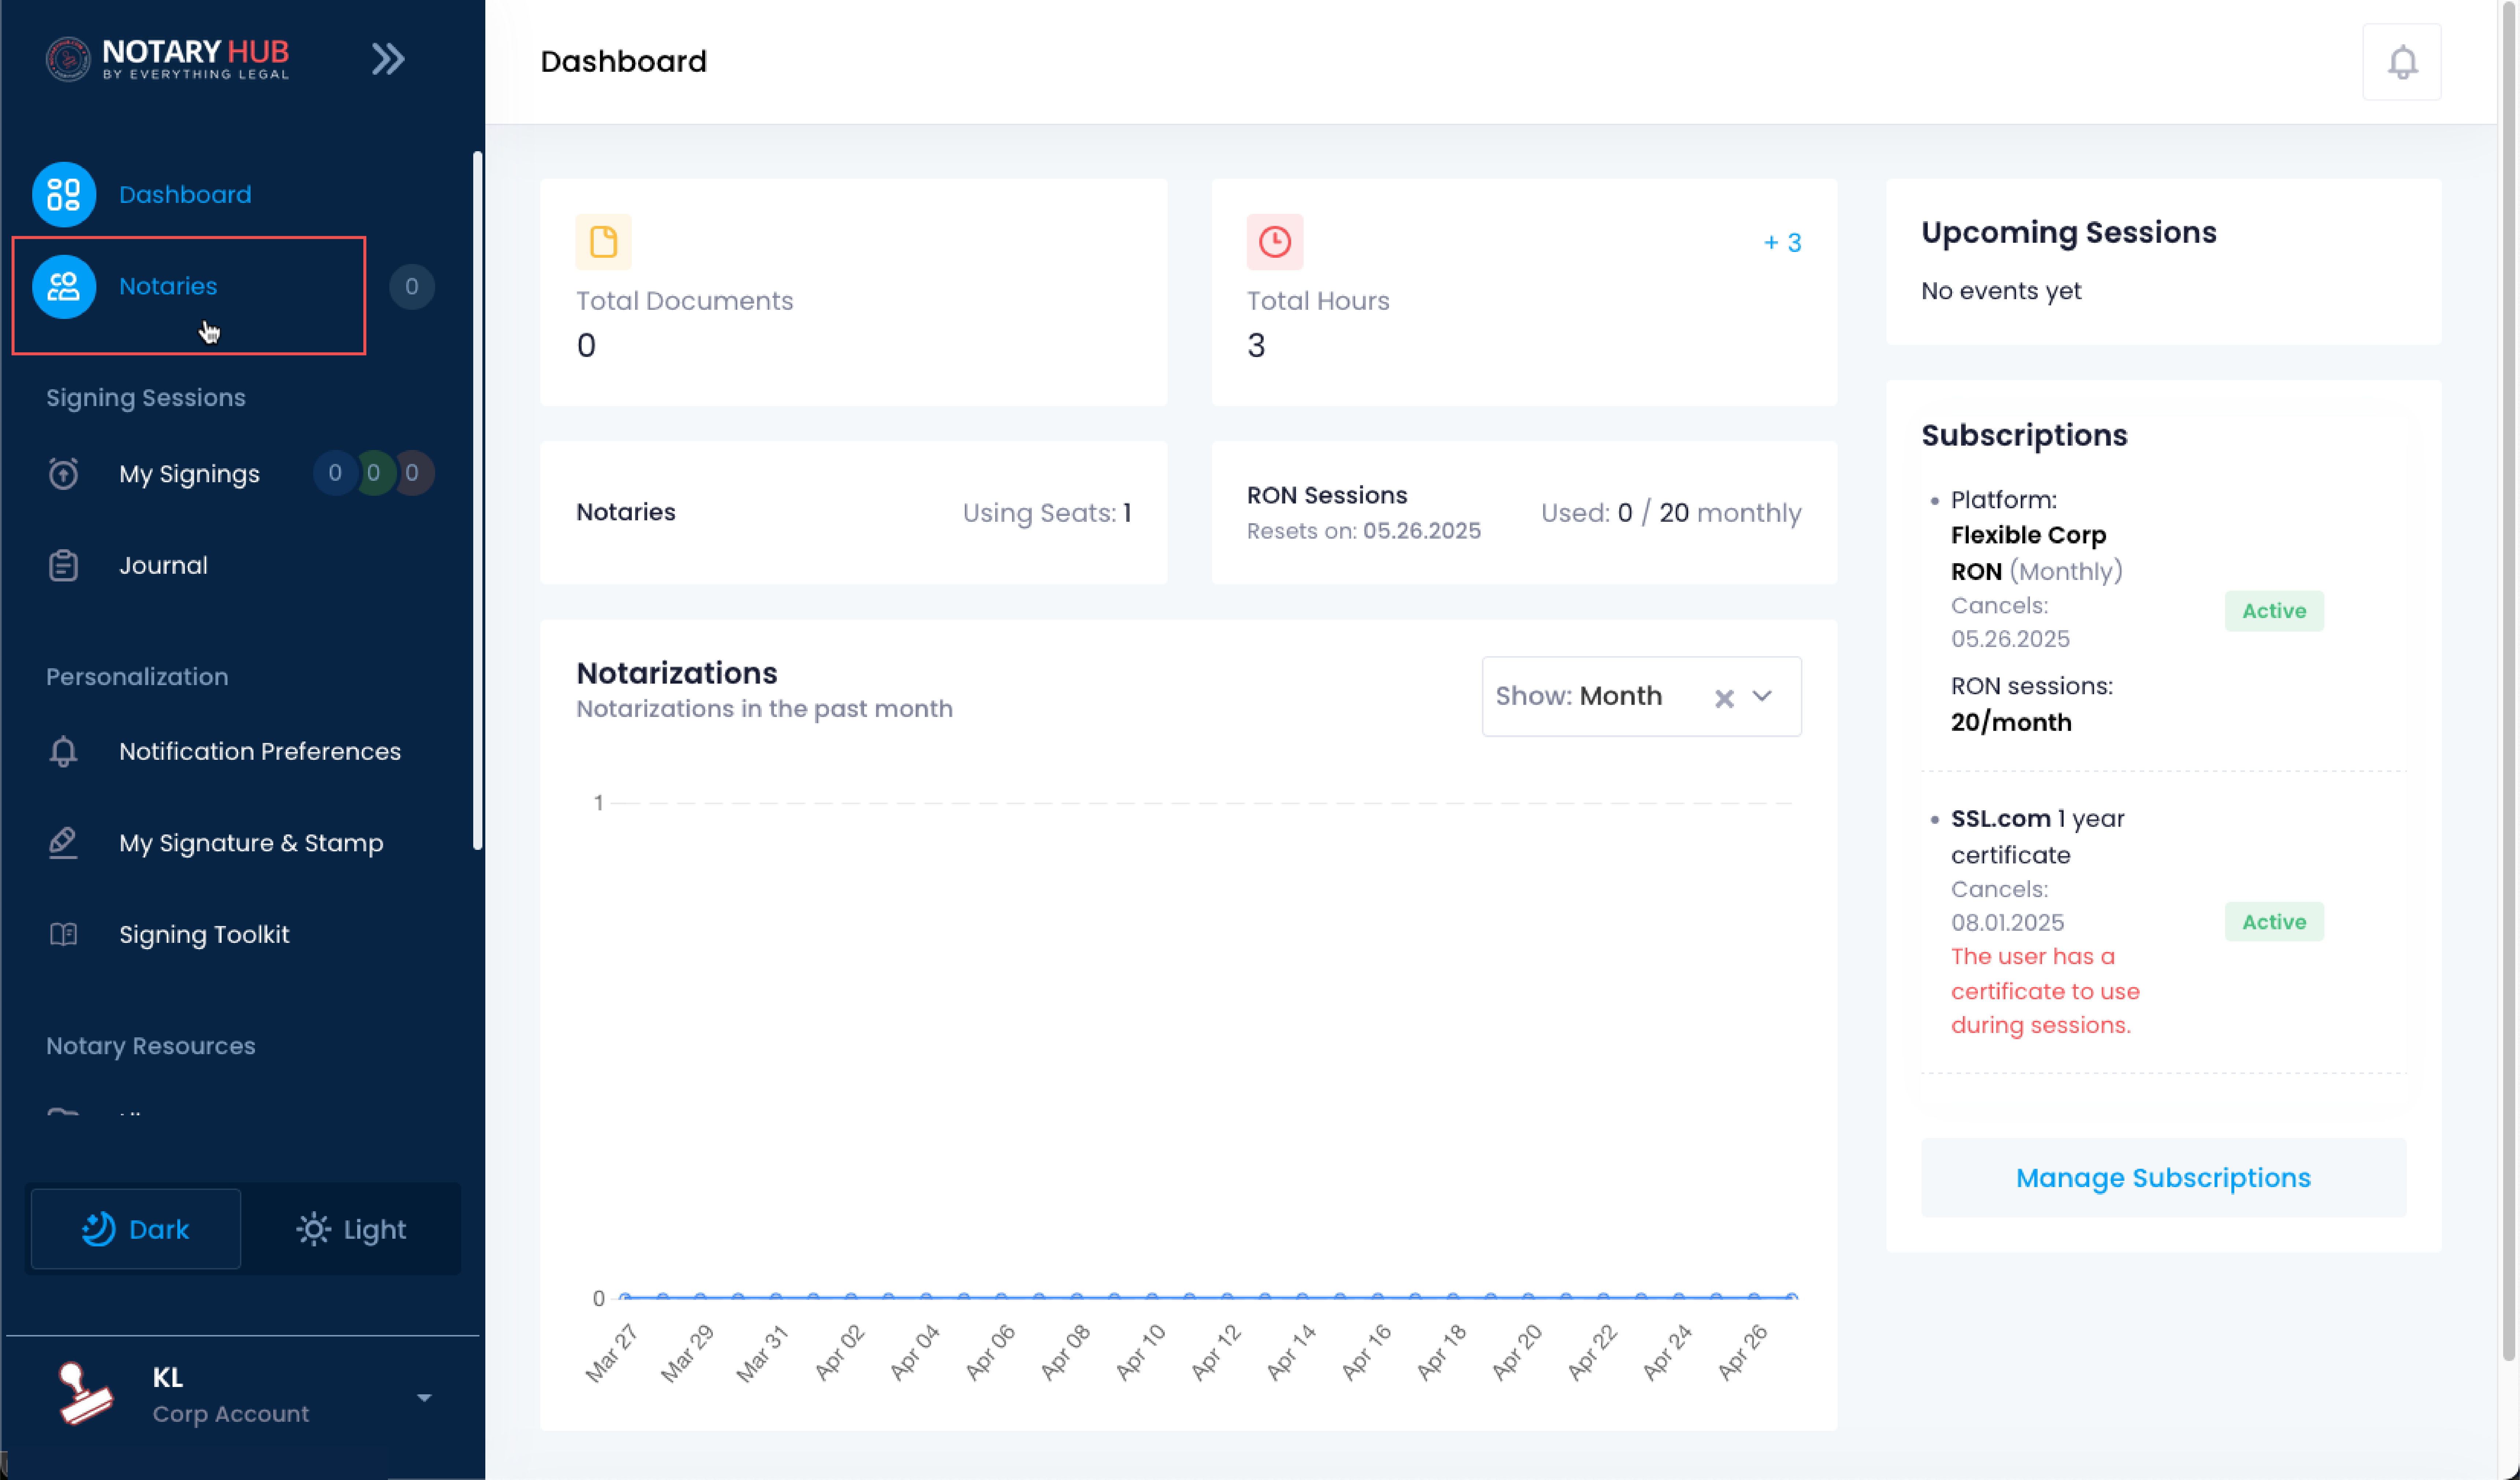This screenshot has height=1480, width=2520.
Task: Switch to Dark theme
Action: [x=136, y=1229]
